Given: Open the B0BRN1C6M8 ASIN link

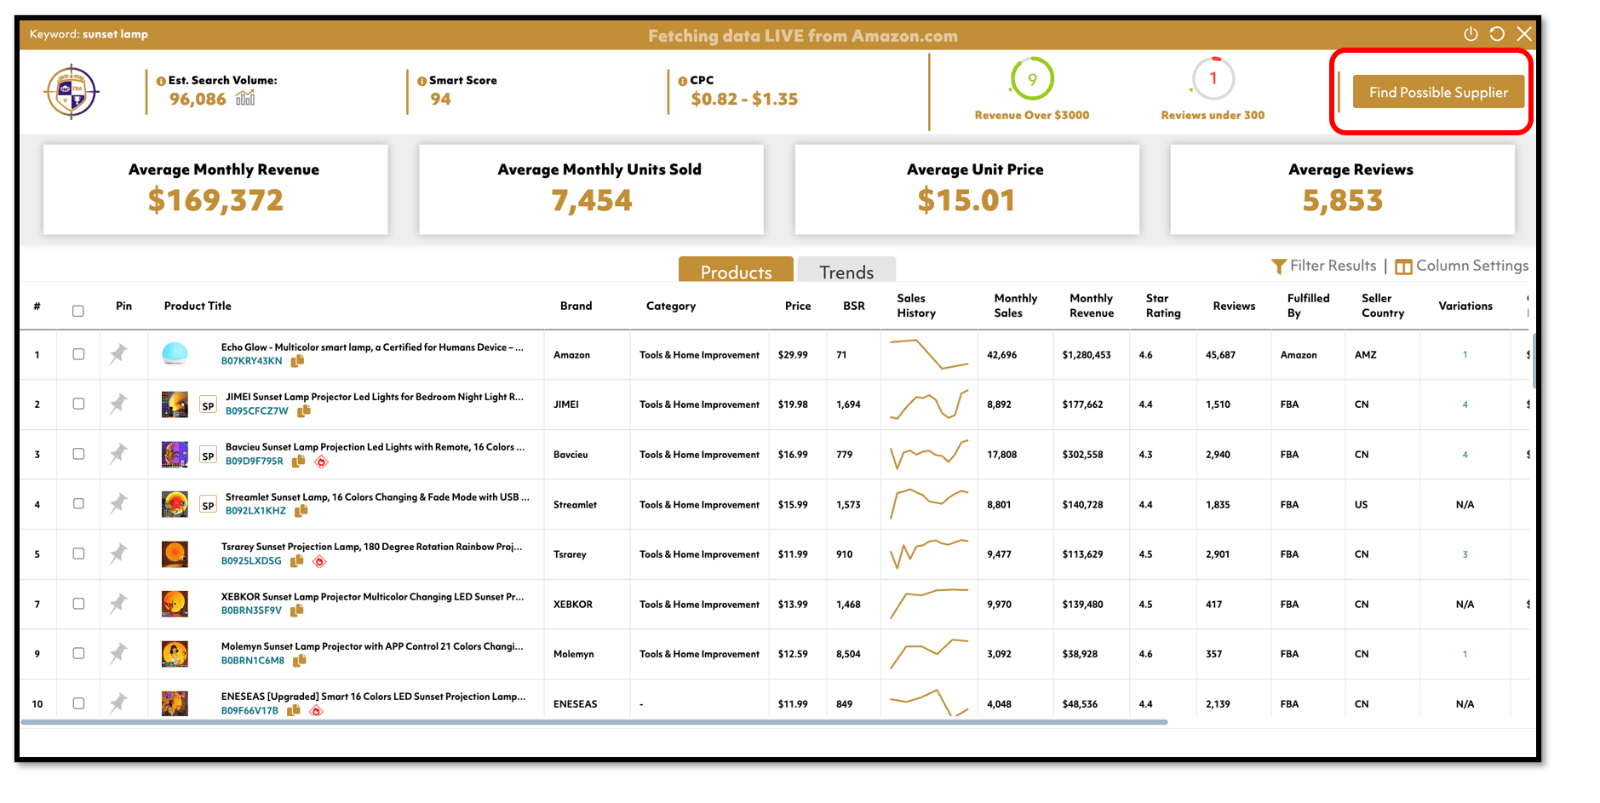Looking at the screenshot, I should tap(253, 661).
